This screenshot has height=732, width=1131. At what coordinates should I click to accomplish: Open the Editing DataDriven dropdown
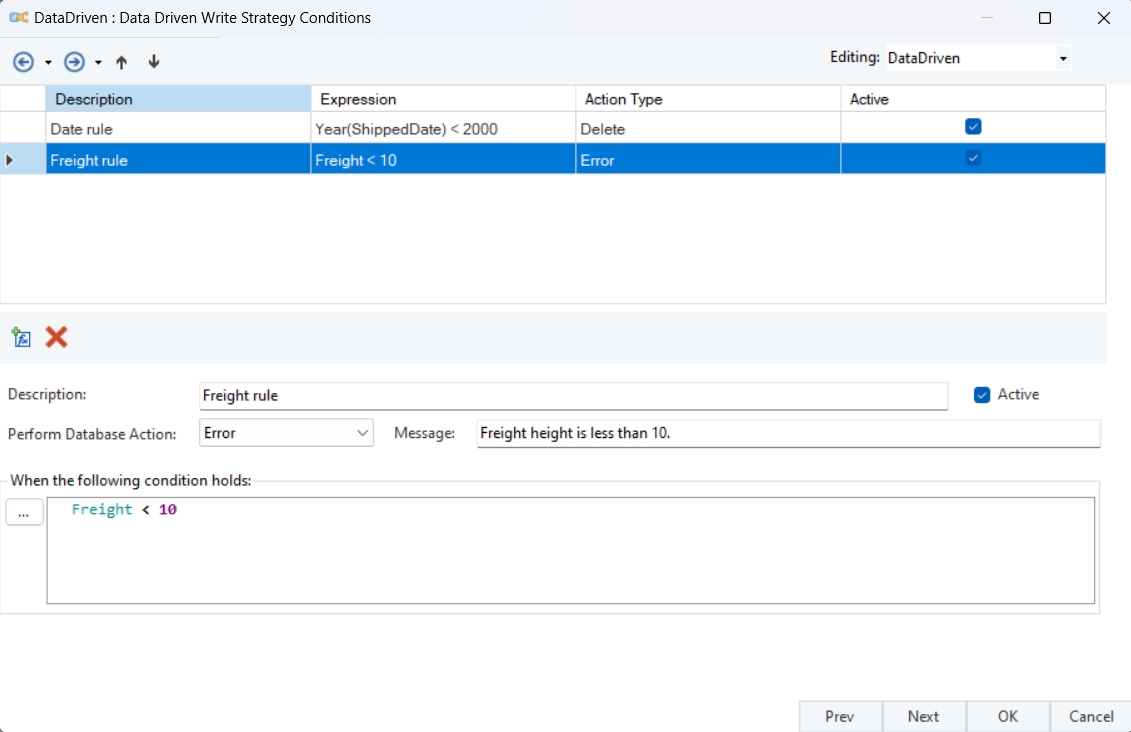coord(1063,59)
